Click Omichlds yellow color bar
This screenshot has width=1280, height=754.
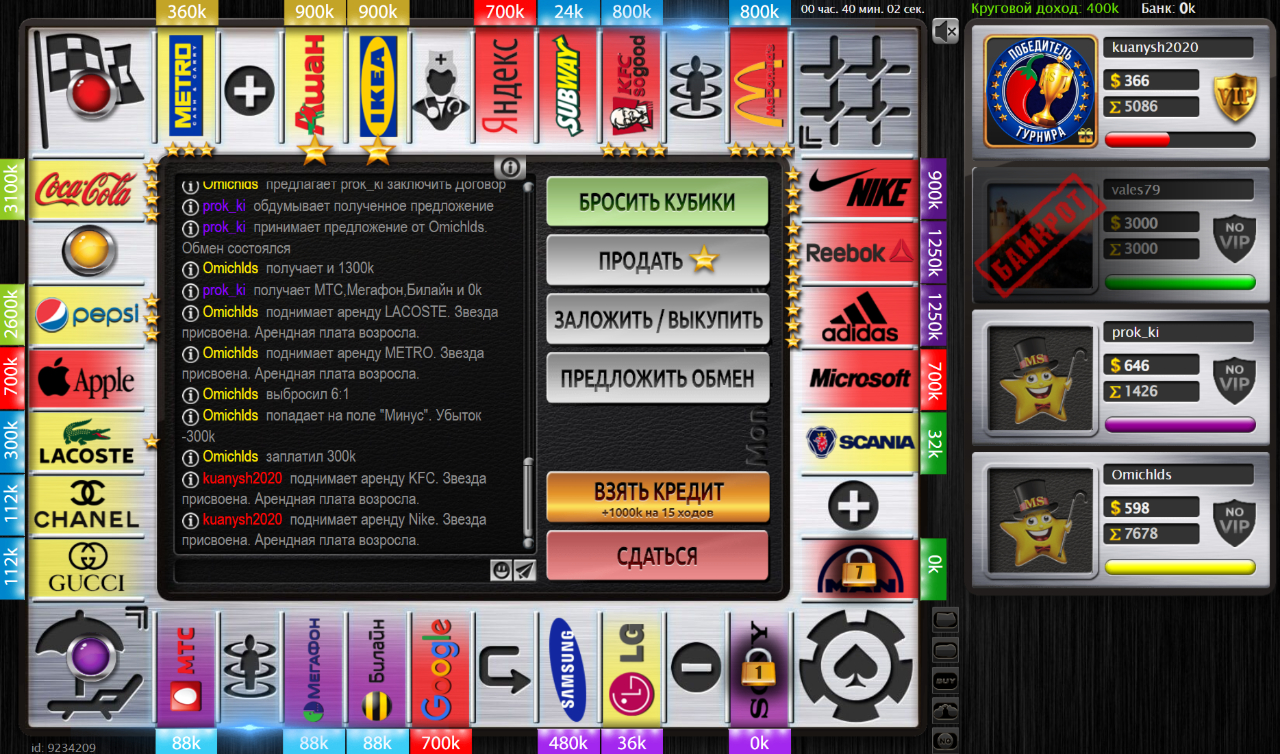[x=1180, y=567]
